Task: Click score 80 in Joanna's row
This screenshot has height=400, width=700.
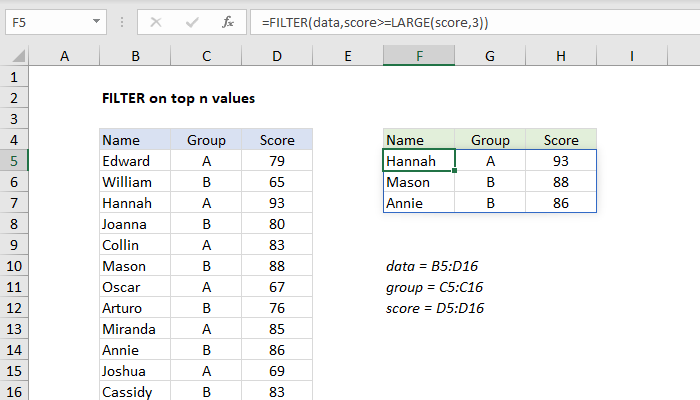Action: [277, 224]
